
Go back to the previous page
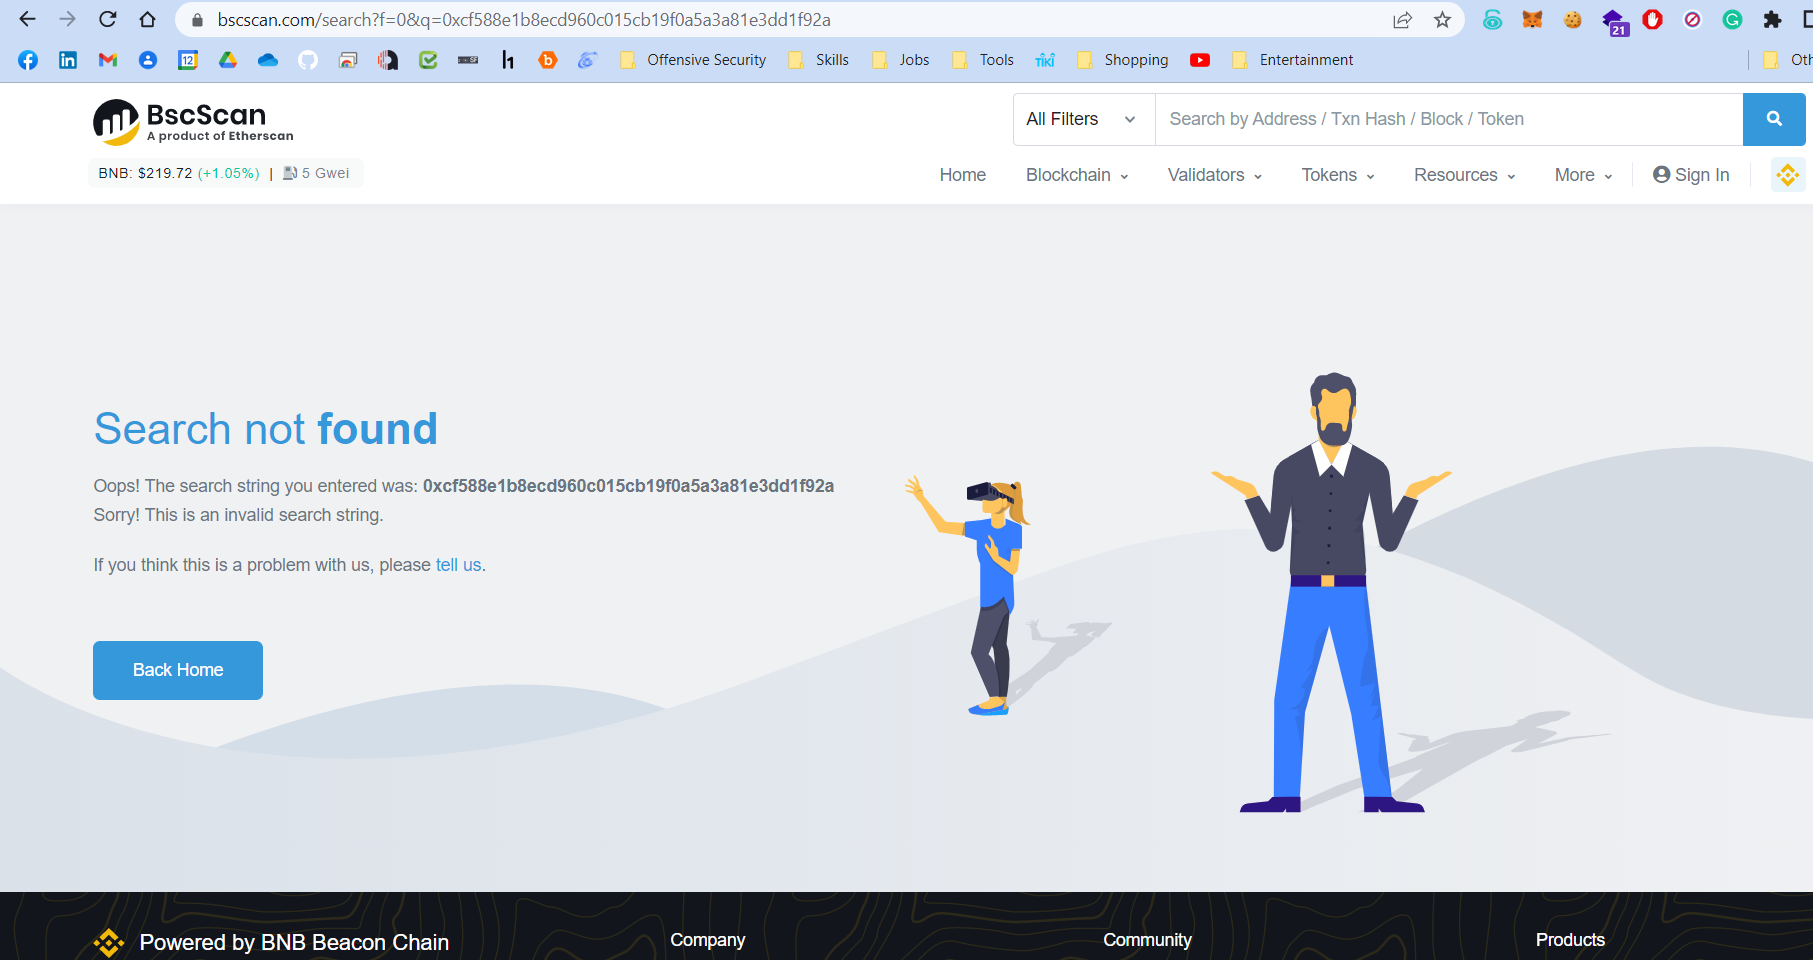pyautogui.click(x=27, y=19)
